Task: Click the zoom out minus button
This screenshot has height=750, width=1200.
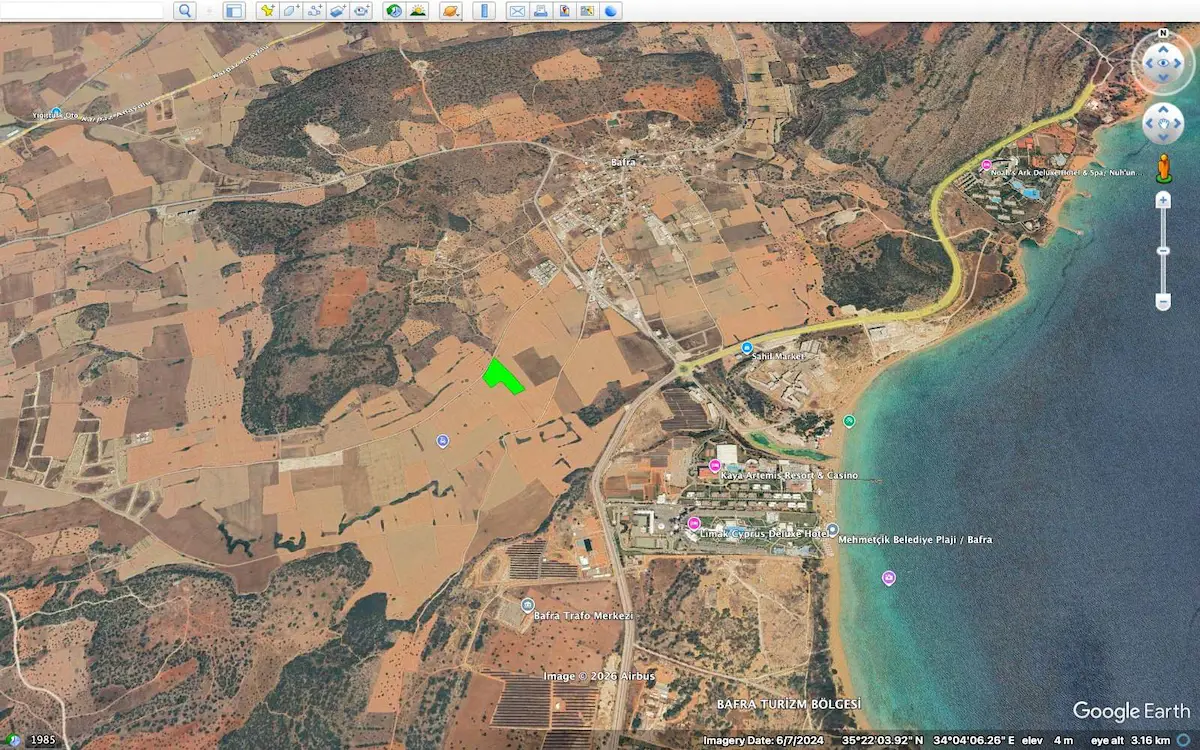Action: coord(1163,301)
